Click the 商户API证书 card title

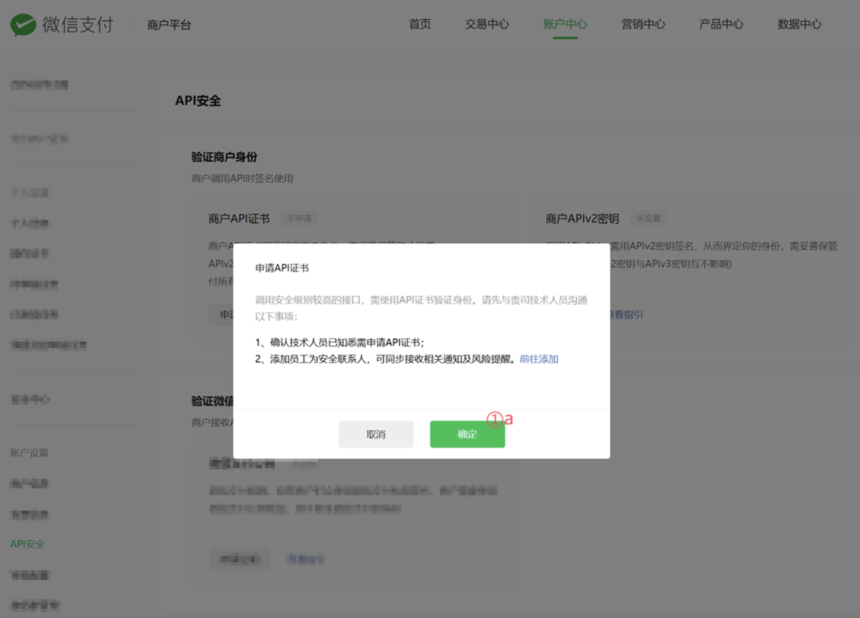click(239, 219)
